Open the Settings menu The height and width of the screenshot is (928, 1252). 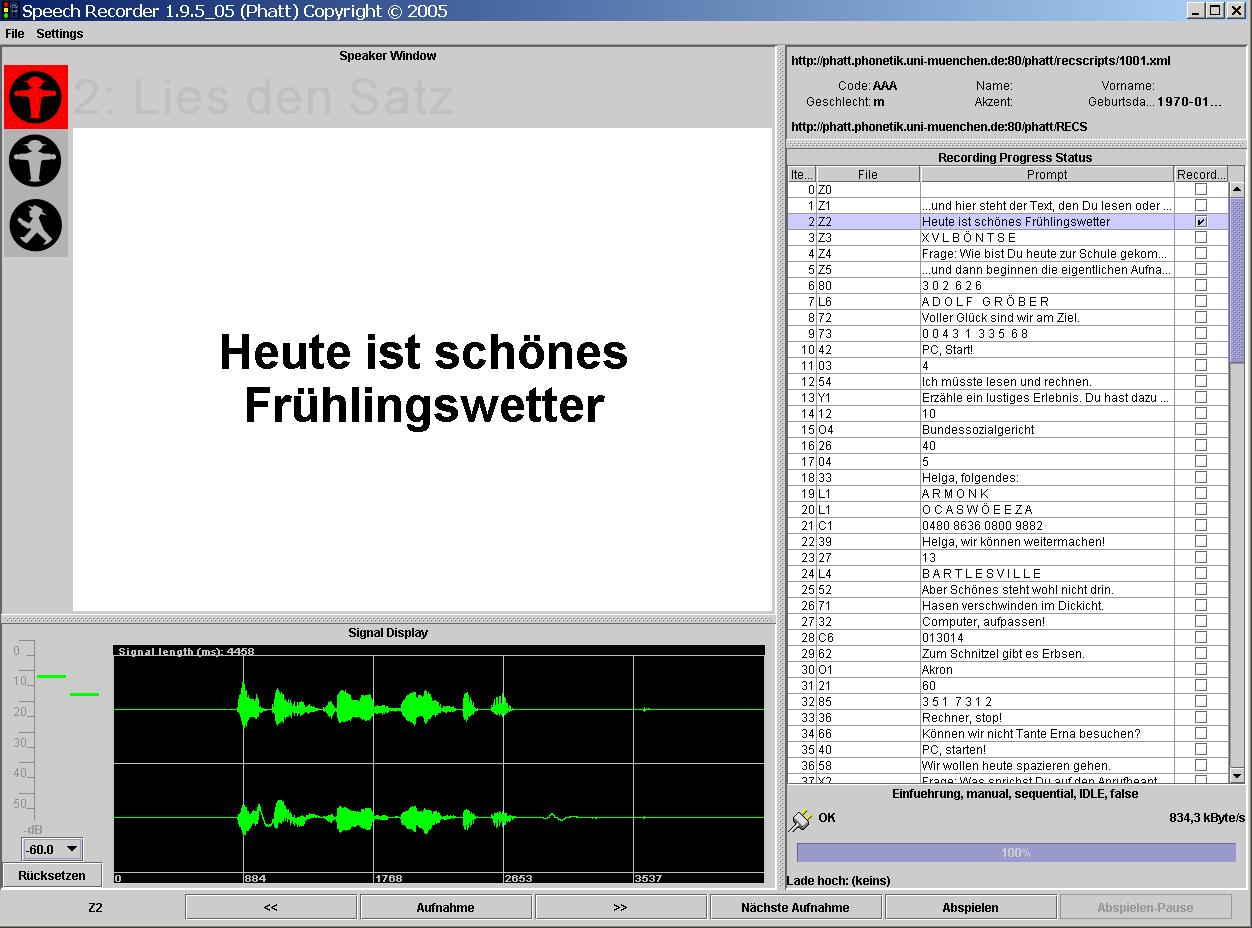pyautogui.click(x=59, y=33)
